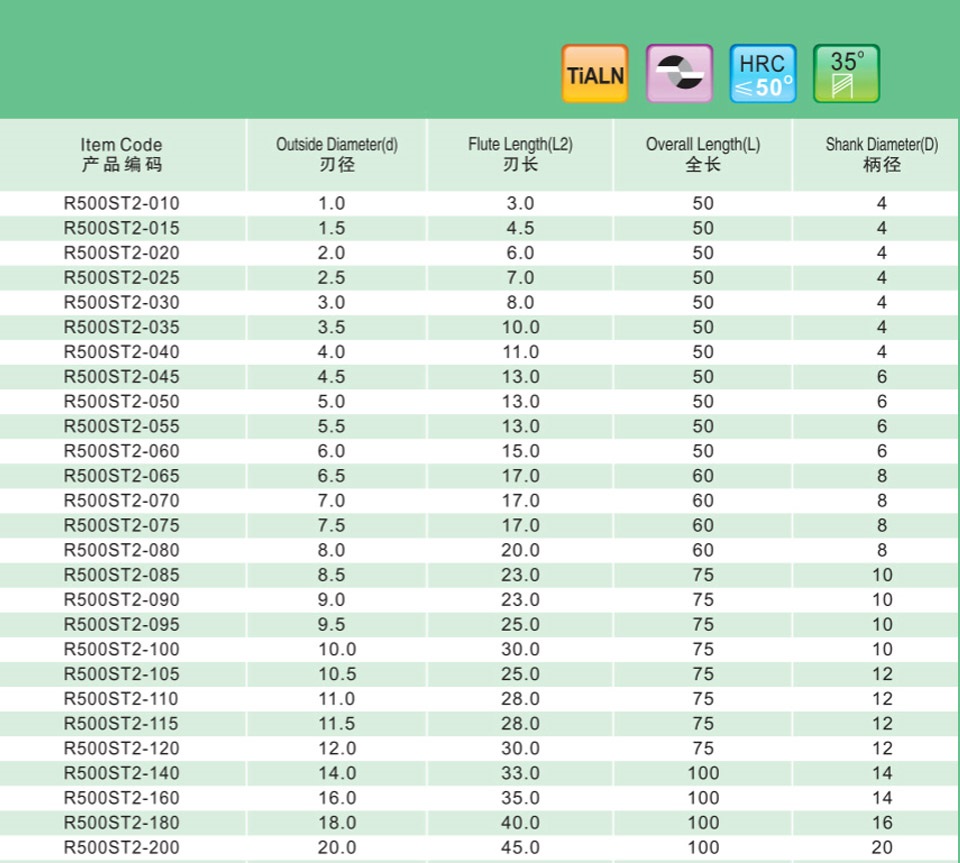
Task: Click outside diameter value 14.0
Action: (x=337, y=774)
